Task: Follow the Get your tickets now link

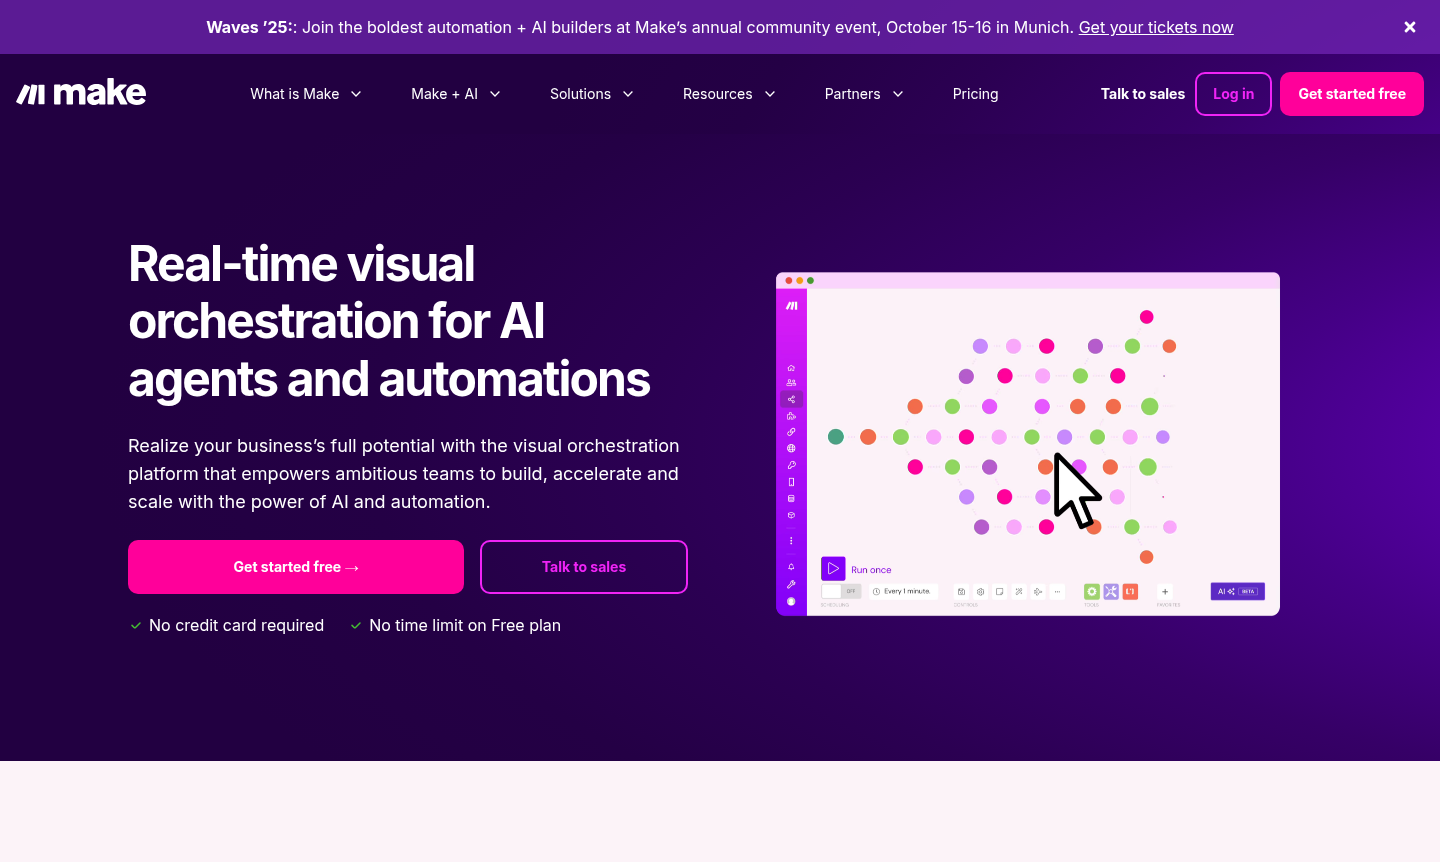Action: [1155, 27]
